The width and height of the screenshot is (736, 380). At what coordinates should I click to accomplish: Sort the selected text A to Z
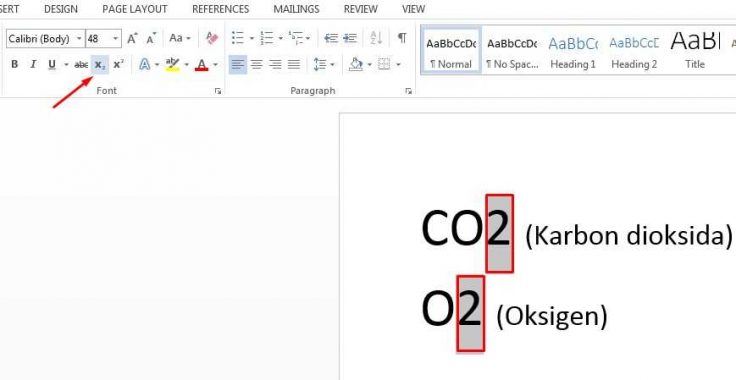pos(376,38)
